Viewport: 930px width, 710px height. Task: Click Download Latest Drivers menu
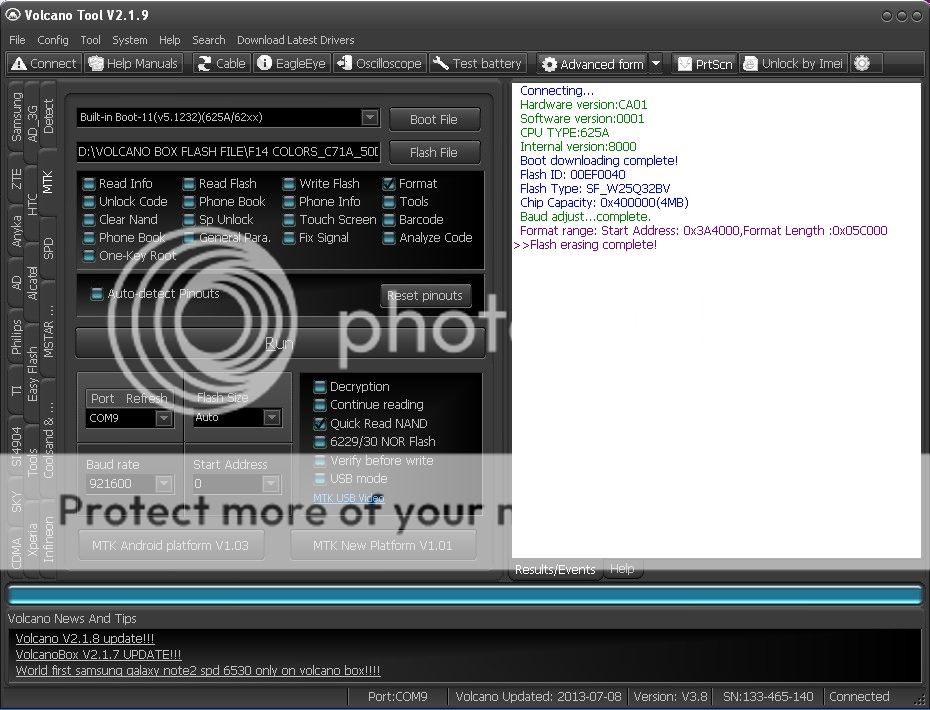pyautogui.click(x=295, y=40)
